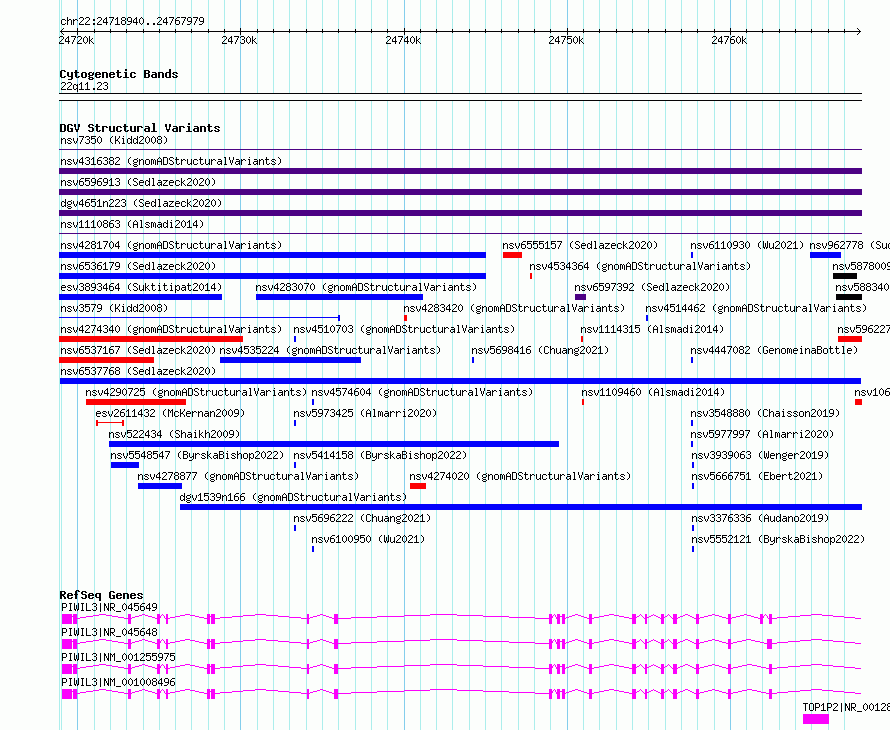890x730 pixels.
Task: Select the nsv4535224 blue variant bar
Action: 290,360
